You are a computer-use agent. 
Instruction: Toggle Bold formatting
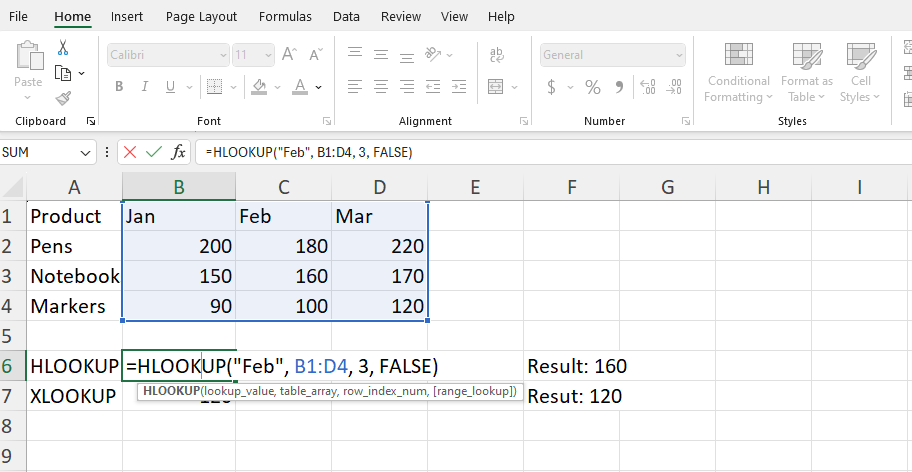click(119, 87)
